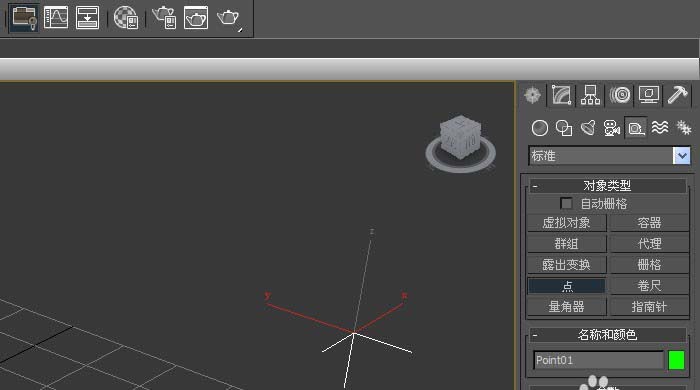700x390 pixels.
Task: Switch to the Create panel tab
Action: (532, 95)
